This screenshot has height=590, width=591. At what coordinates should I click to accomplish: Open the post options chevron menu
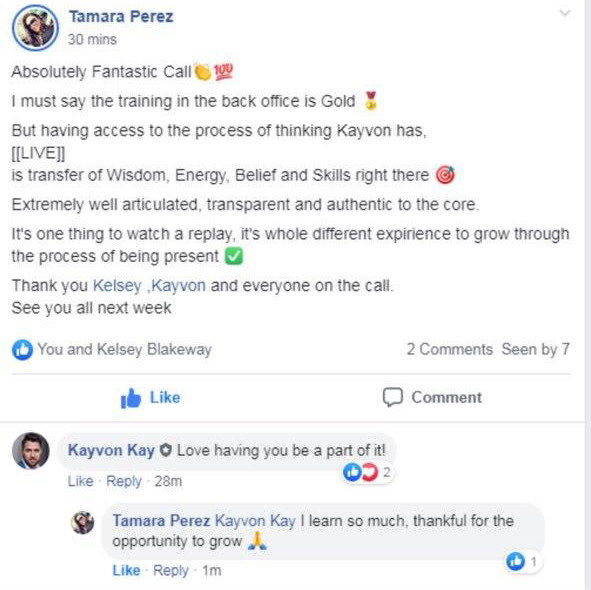coord(564,14)
